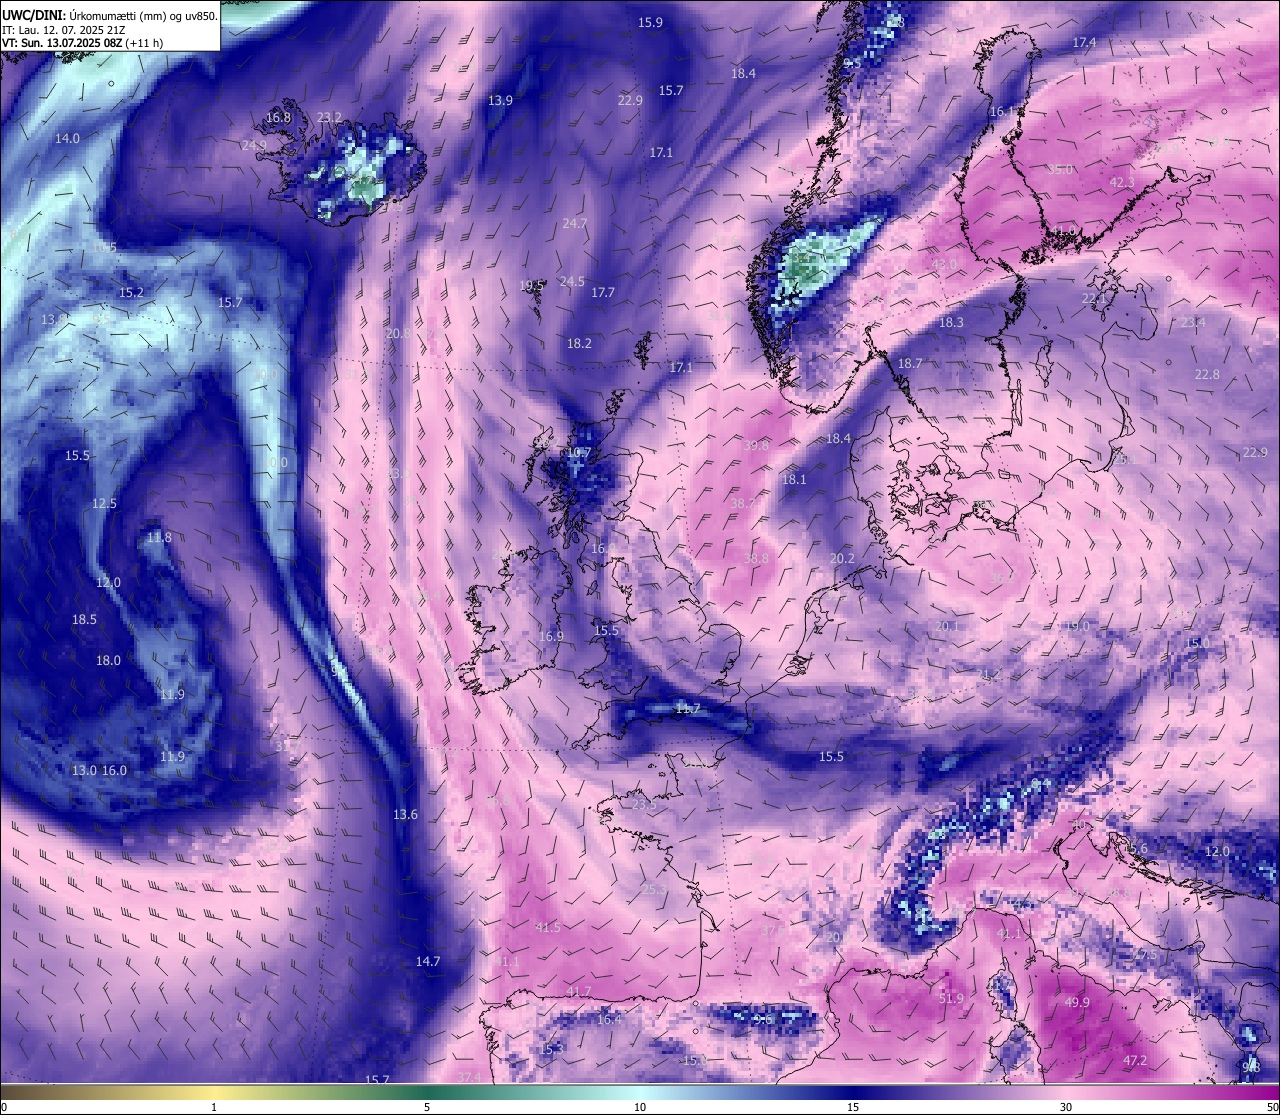The image size is (1280, 1115).
Task: Click the 13.9 value label
Action: [x=500, y=101]
